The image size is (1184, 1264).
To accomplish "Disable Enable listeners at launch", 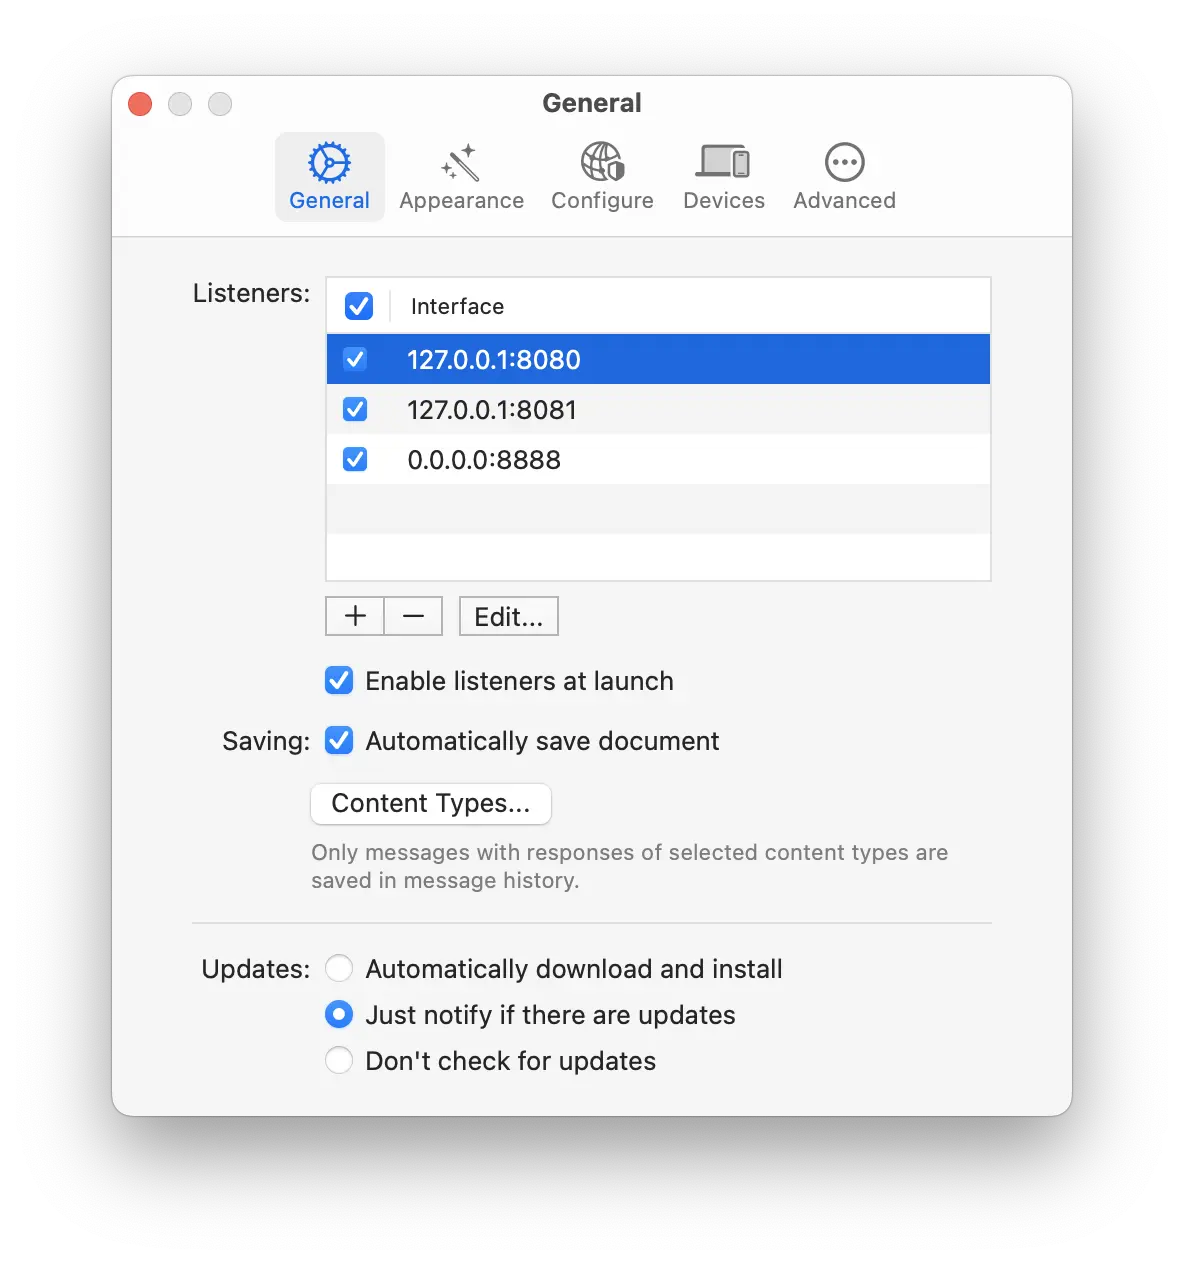I will point(339,681).
